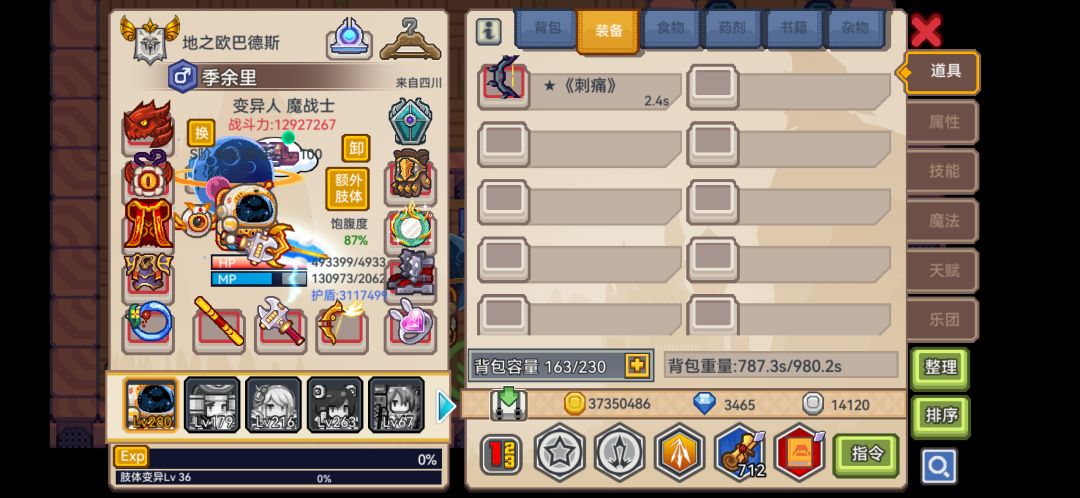Open the info icon beside the backpack tab

[x=488, y=31]
